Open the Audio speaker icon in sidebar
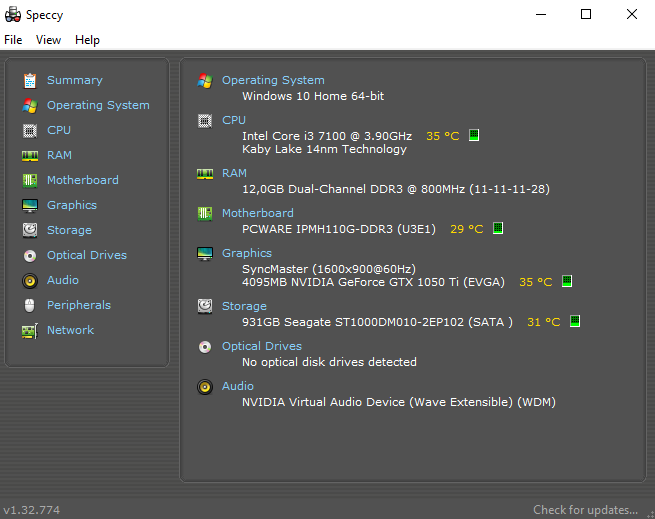Image resolution: width=655 pixels, height=519 pixels. [x=30, y=280]
